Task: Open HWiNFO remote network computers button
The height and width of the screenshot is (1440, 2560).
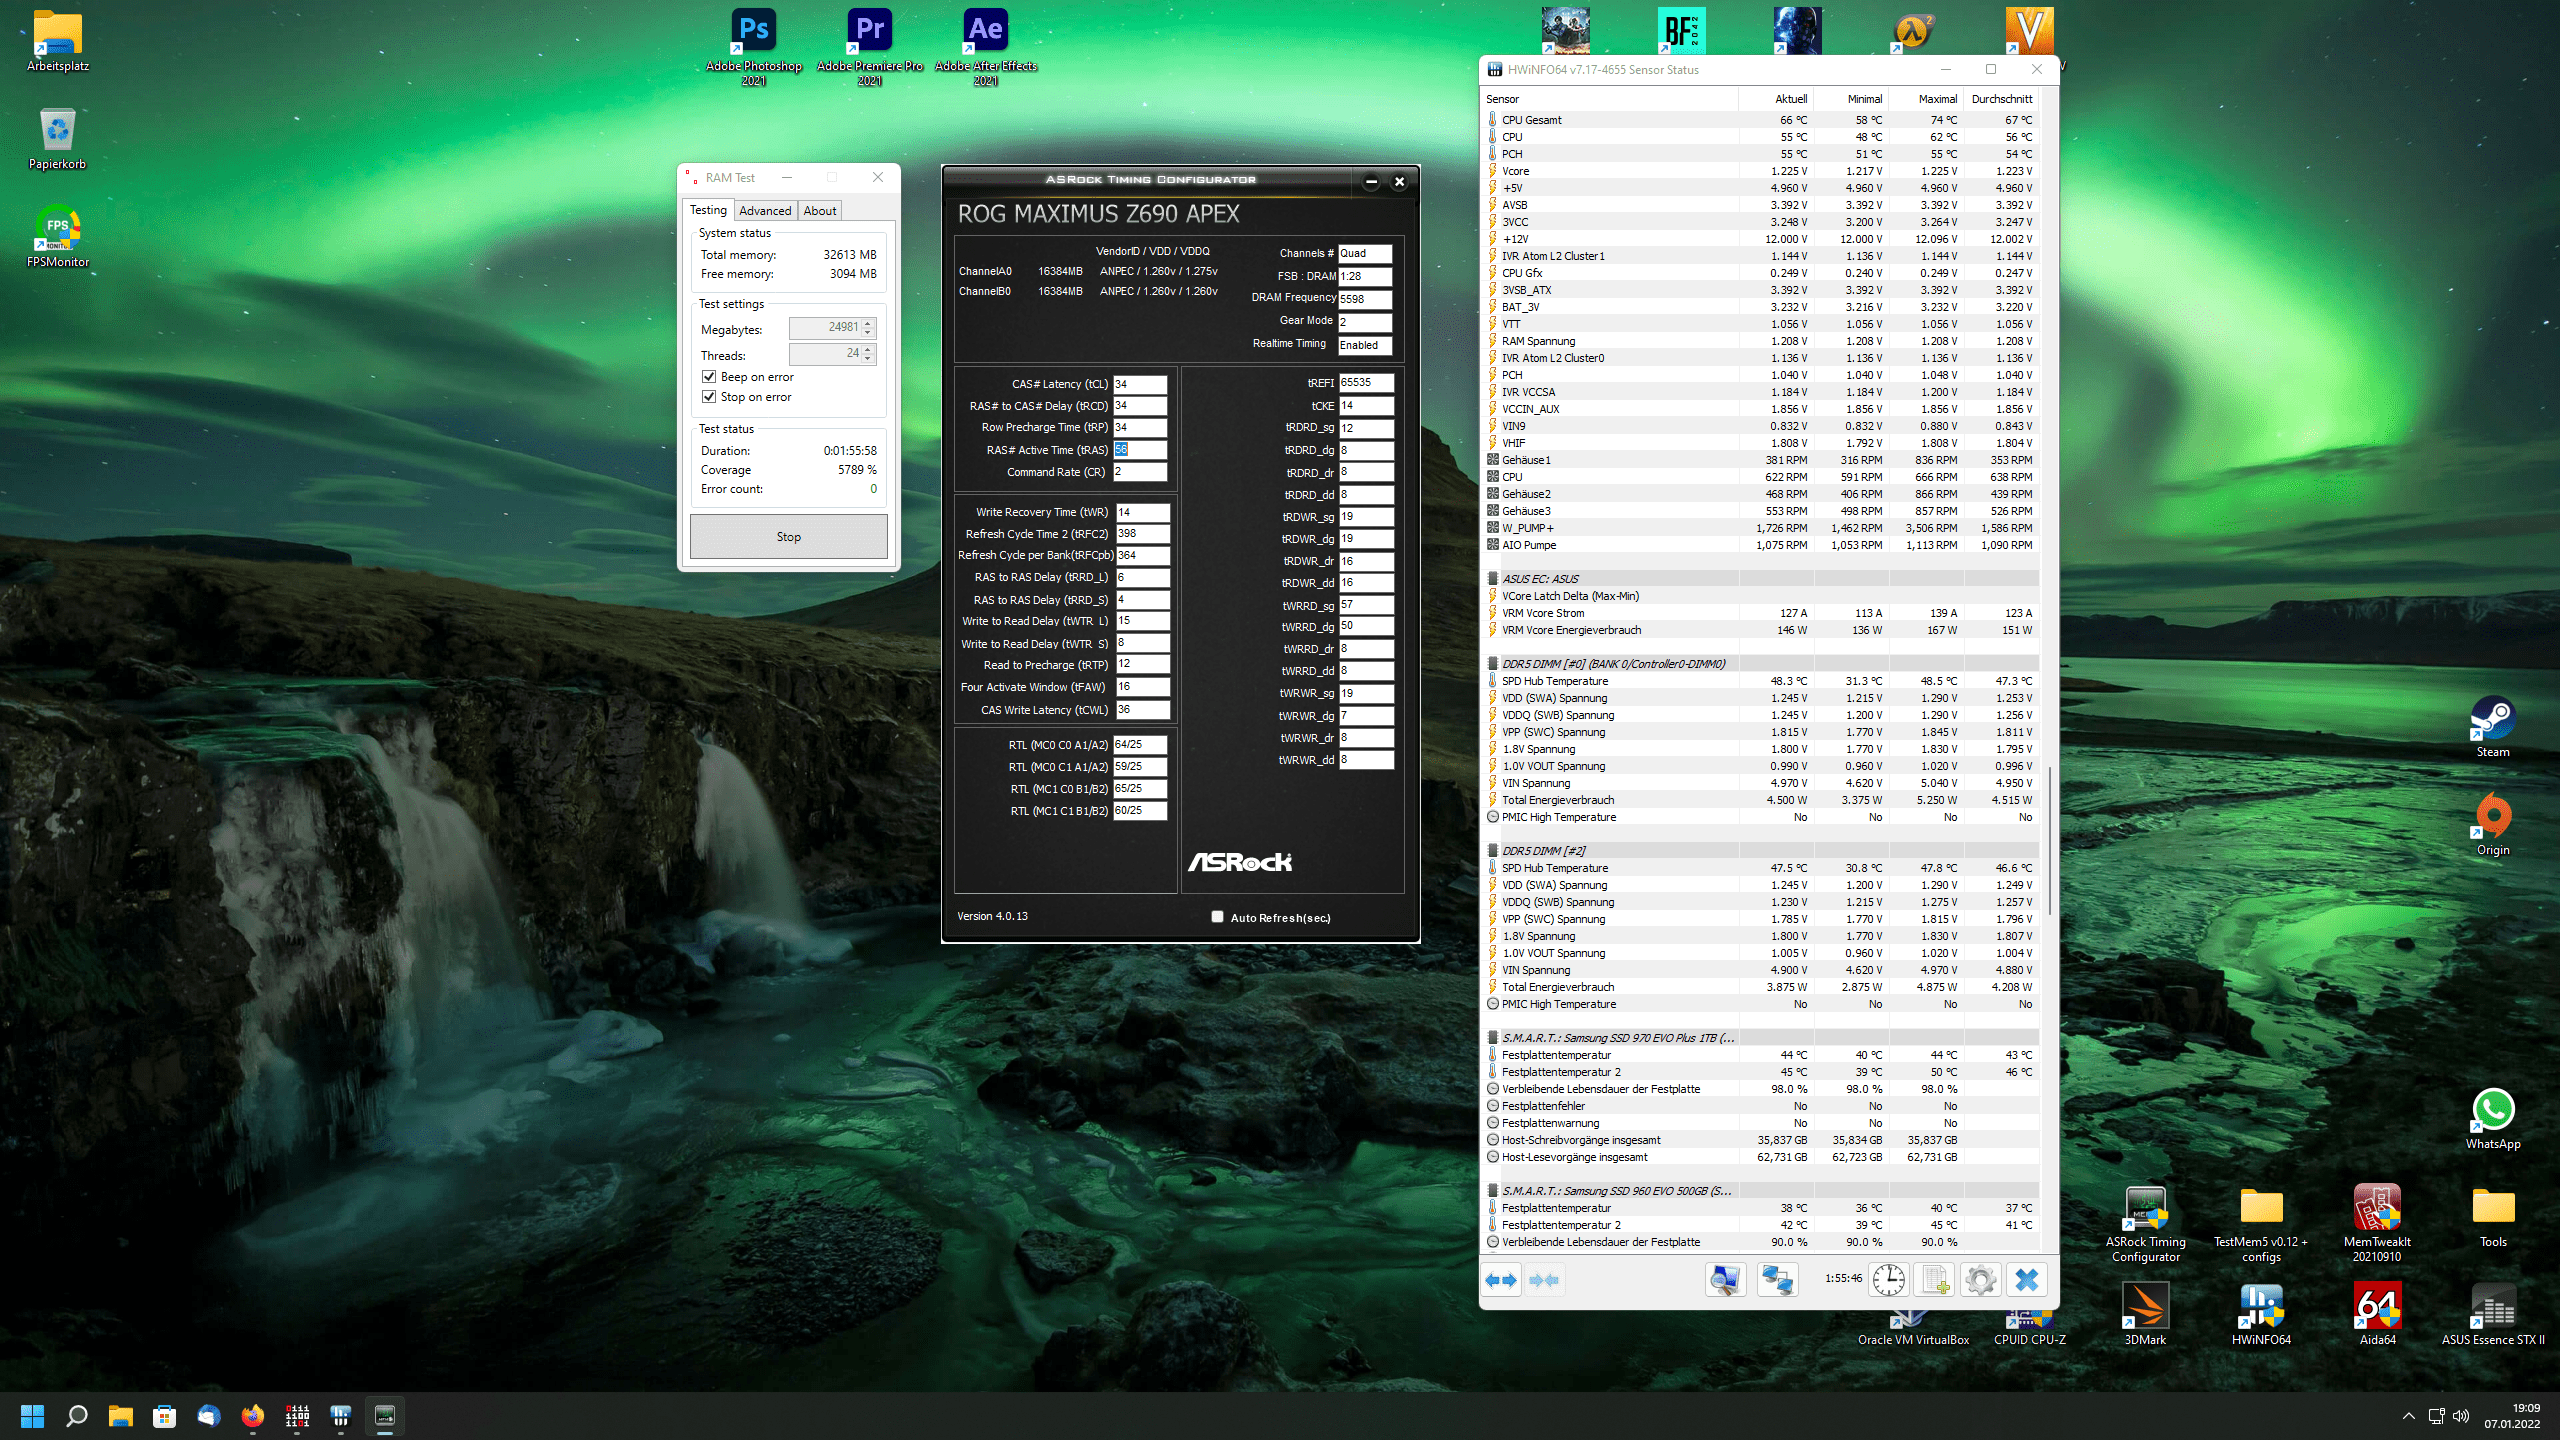Action: tap(1778, 1280)
